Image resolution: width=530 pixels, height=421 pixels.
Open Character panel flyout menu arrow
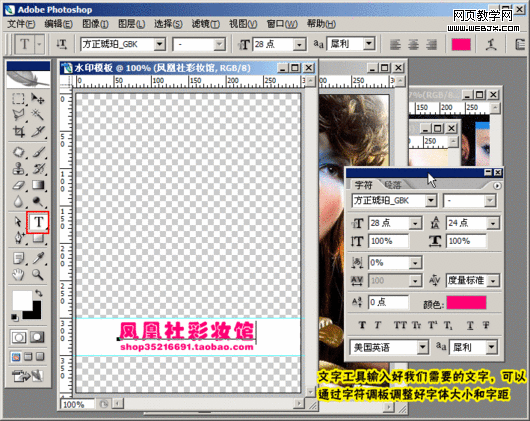point(497,185)
